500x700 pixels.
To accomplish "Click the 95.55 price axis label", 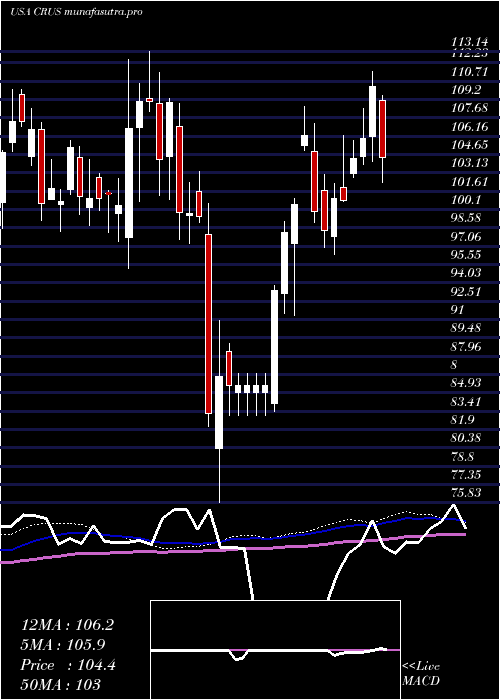I will coord(466,254).
